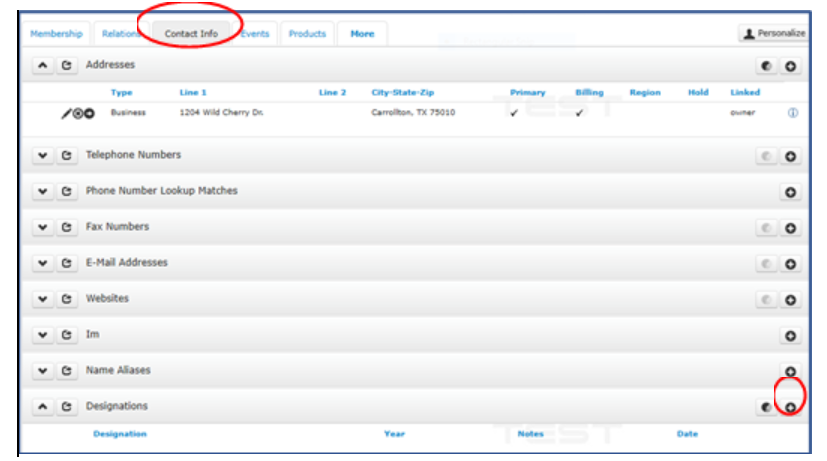Add a new website entry
The width and height of the screenshot is (827, 461).
pyautogui.click(x=790, y=300)
